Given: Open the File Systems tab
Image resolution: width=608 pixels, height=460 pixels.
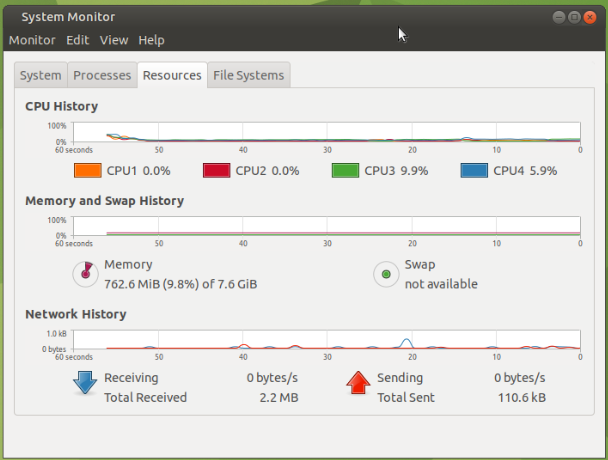Looking at the screenshot, I should (x=249, y=75).
